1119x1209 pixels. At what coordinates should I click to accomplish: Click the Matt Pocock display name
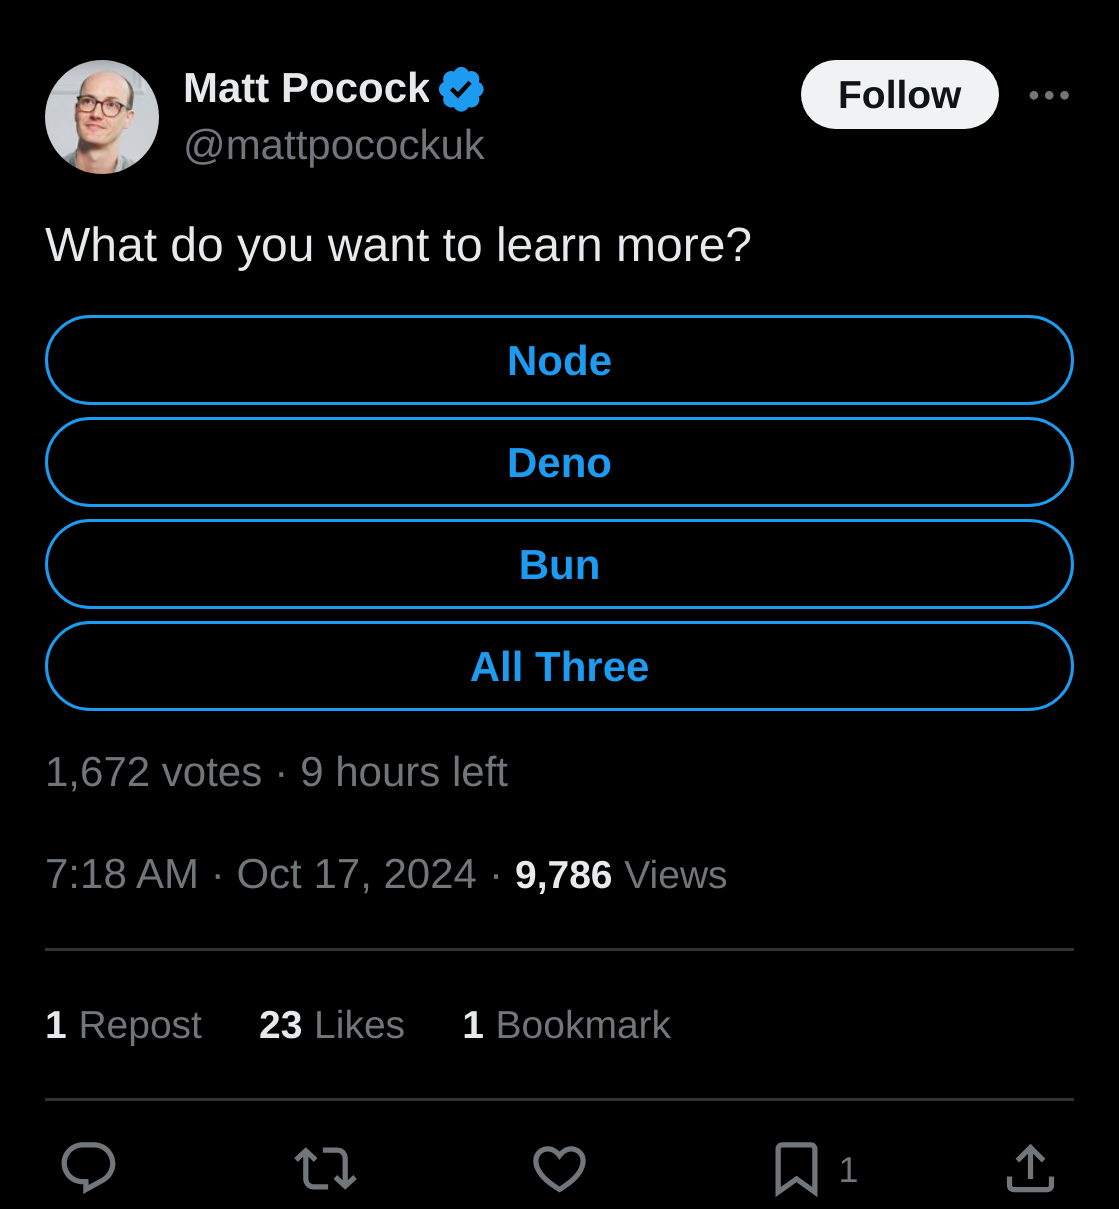click(x=307, y=88)
